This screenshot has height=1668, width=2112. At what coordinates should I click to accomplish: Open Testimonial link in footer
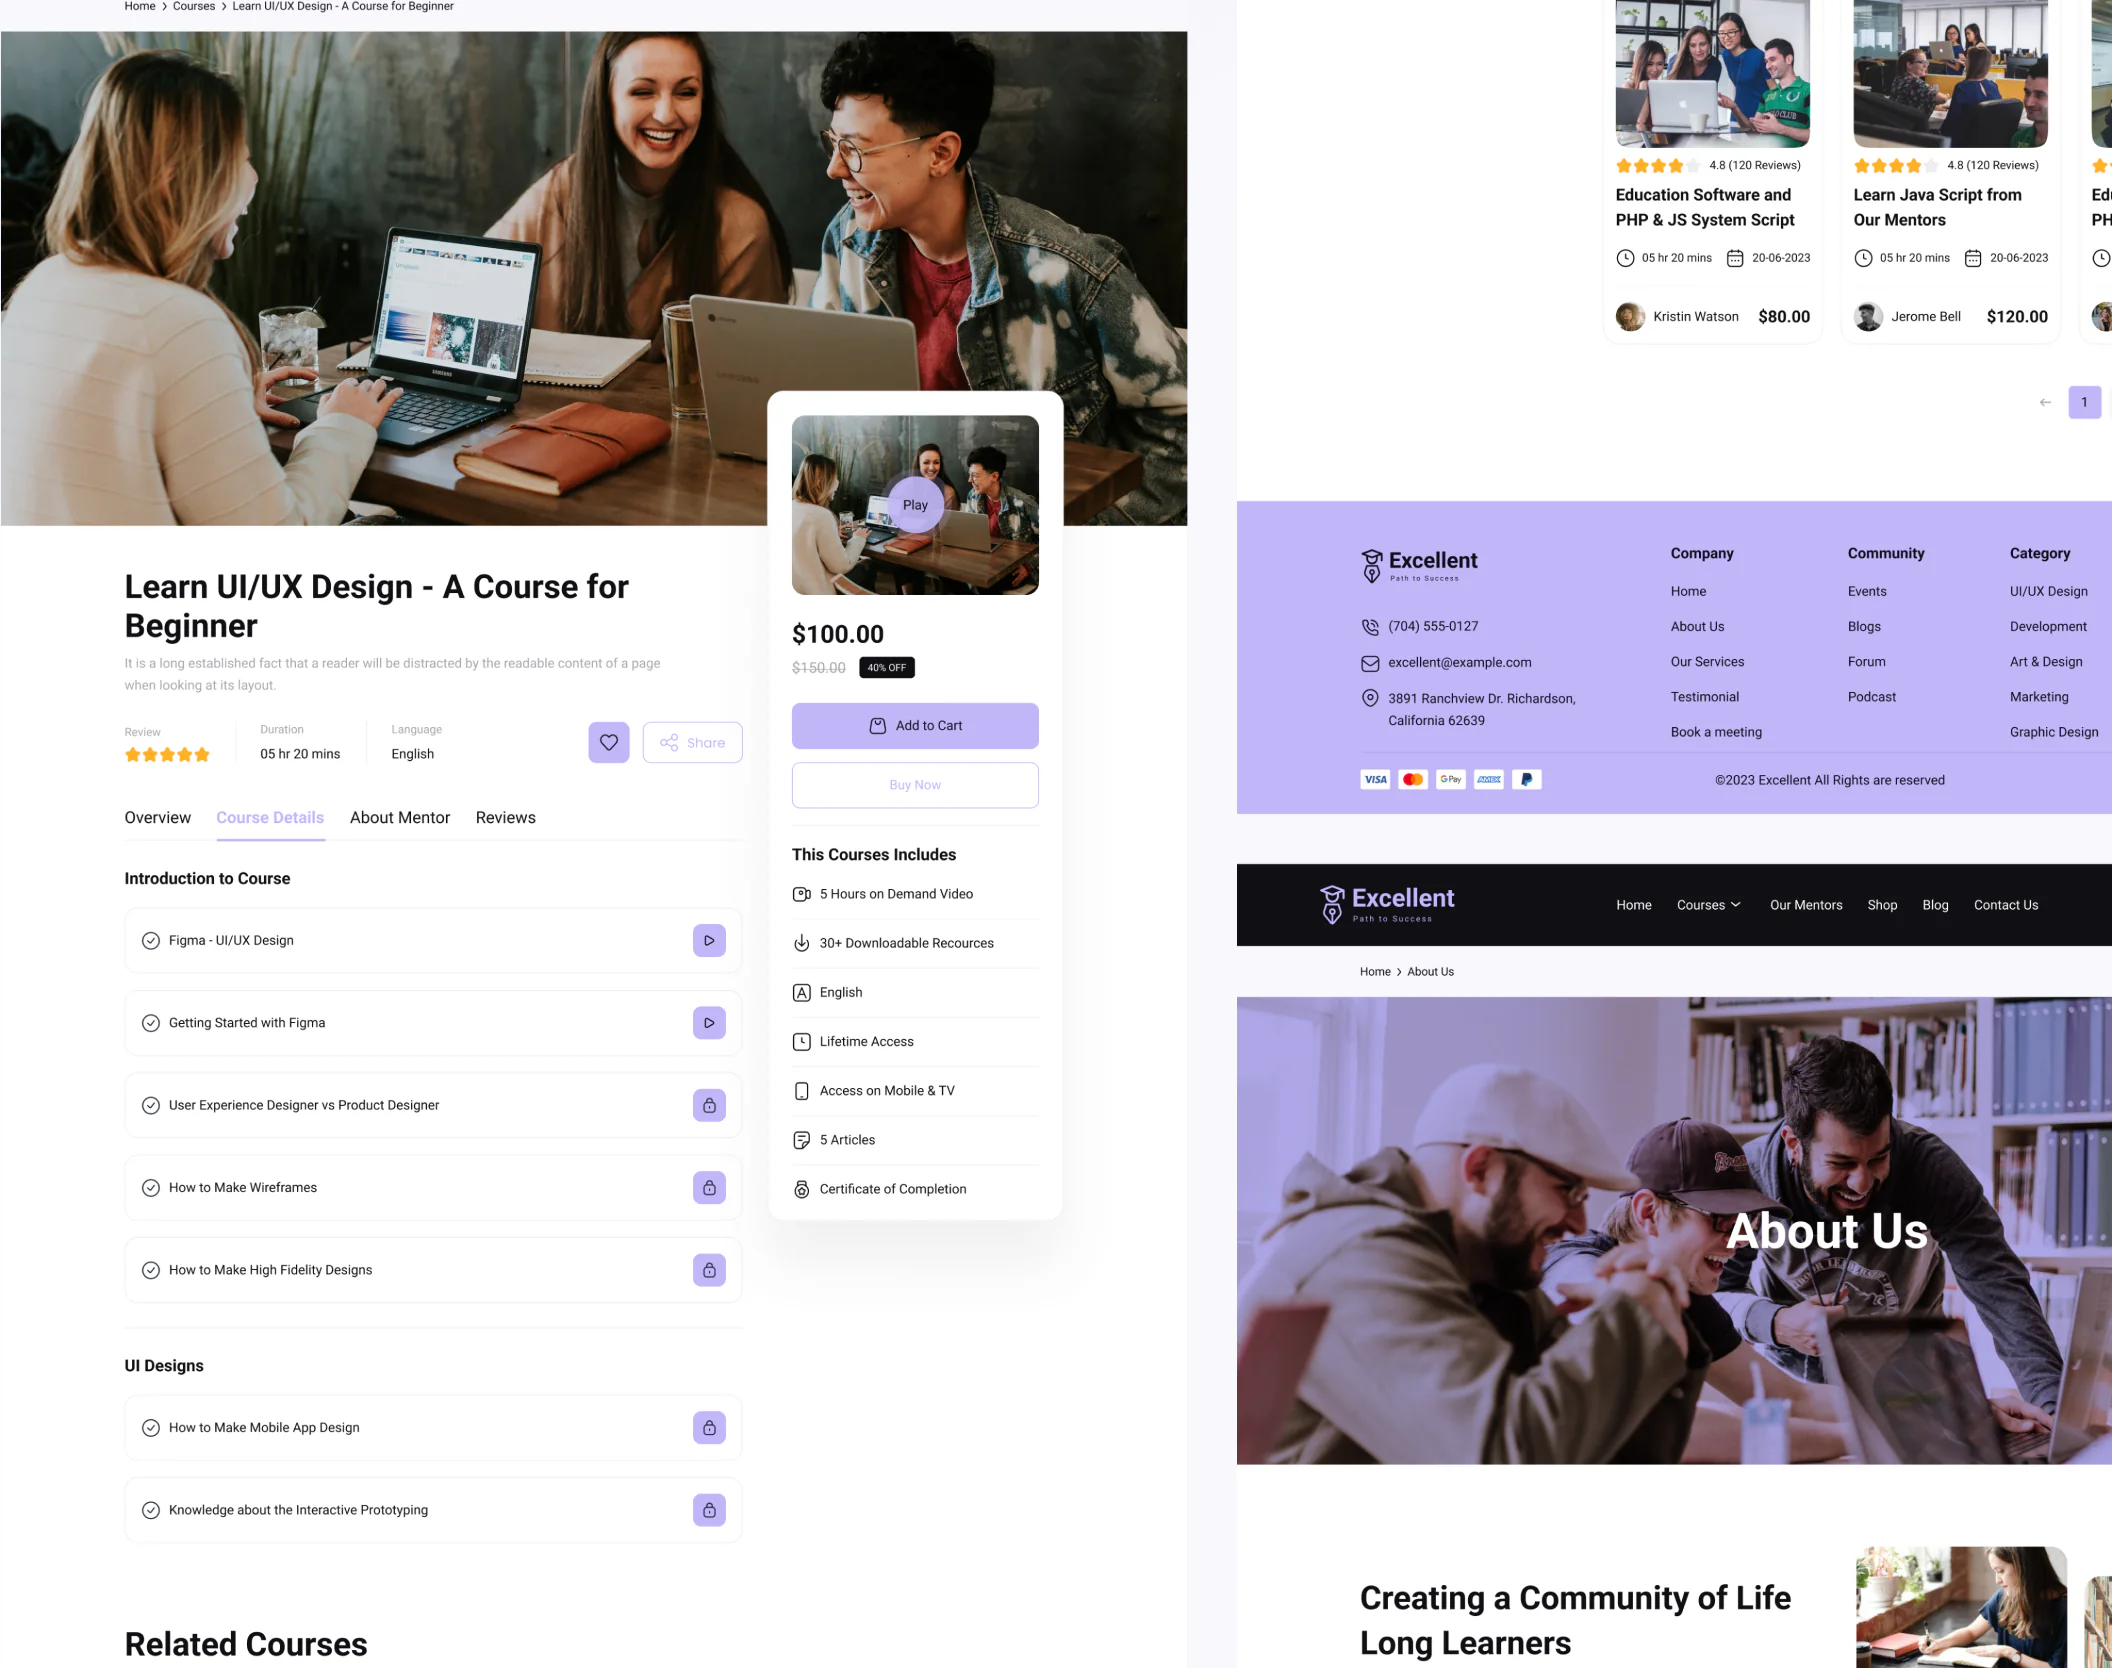pos(1704,697)
